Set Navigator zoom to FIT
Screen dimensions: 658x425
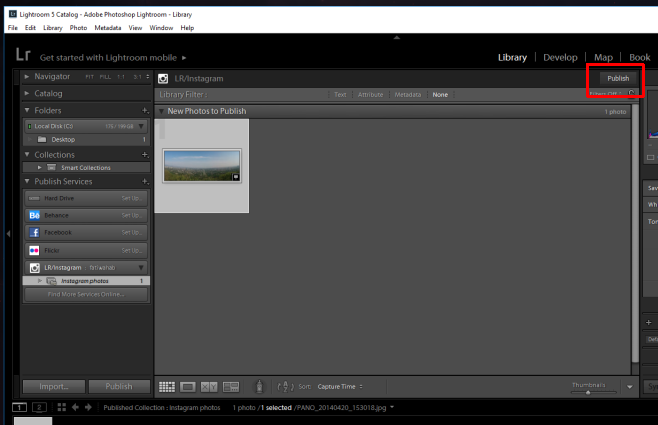point(89,77)
